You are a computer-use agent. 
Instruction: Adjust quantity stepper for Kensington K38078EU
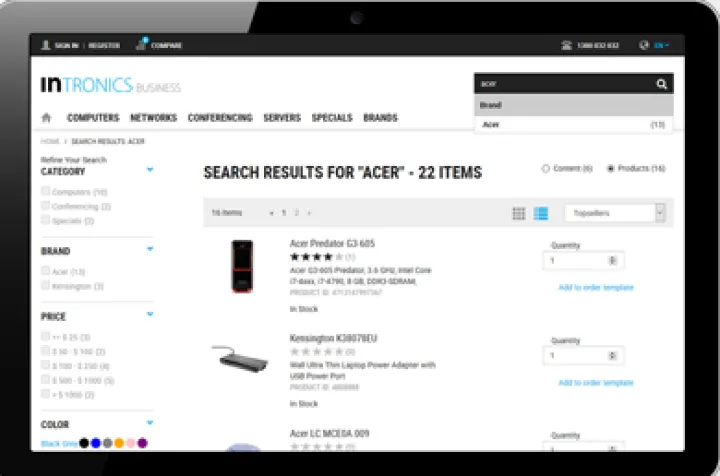coord(612,356)
